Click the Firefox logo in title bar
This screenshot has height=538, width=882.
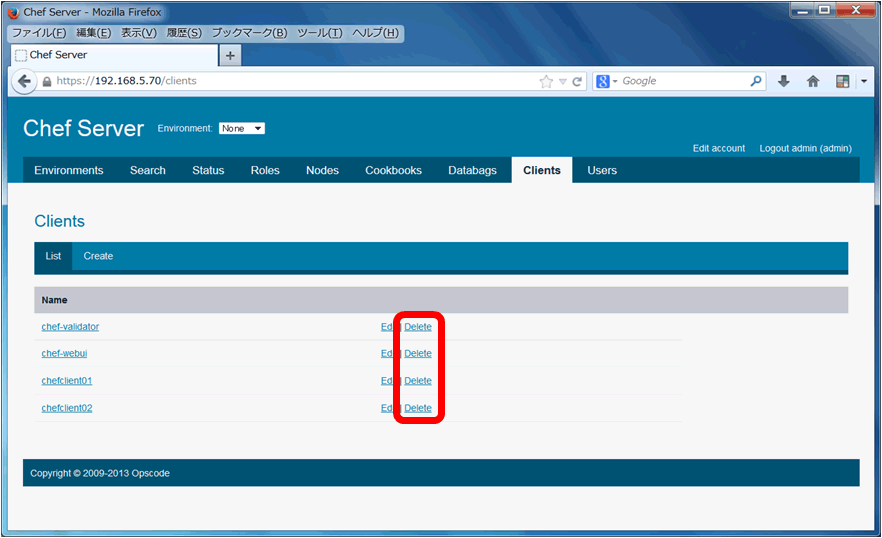tap(14, 12)
